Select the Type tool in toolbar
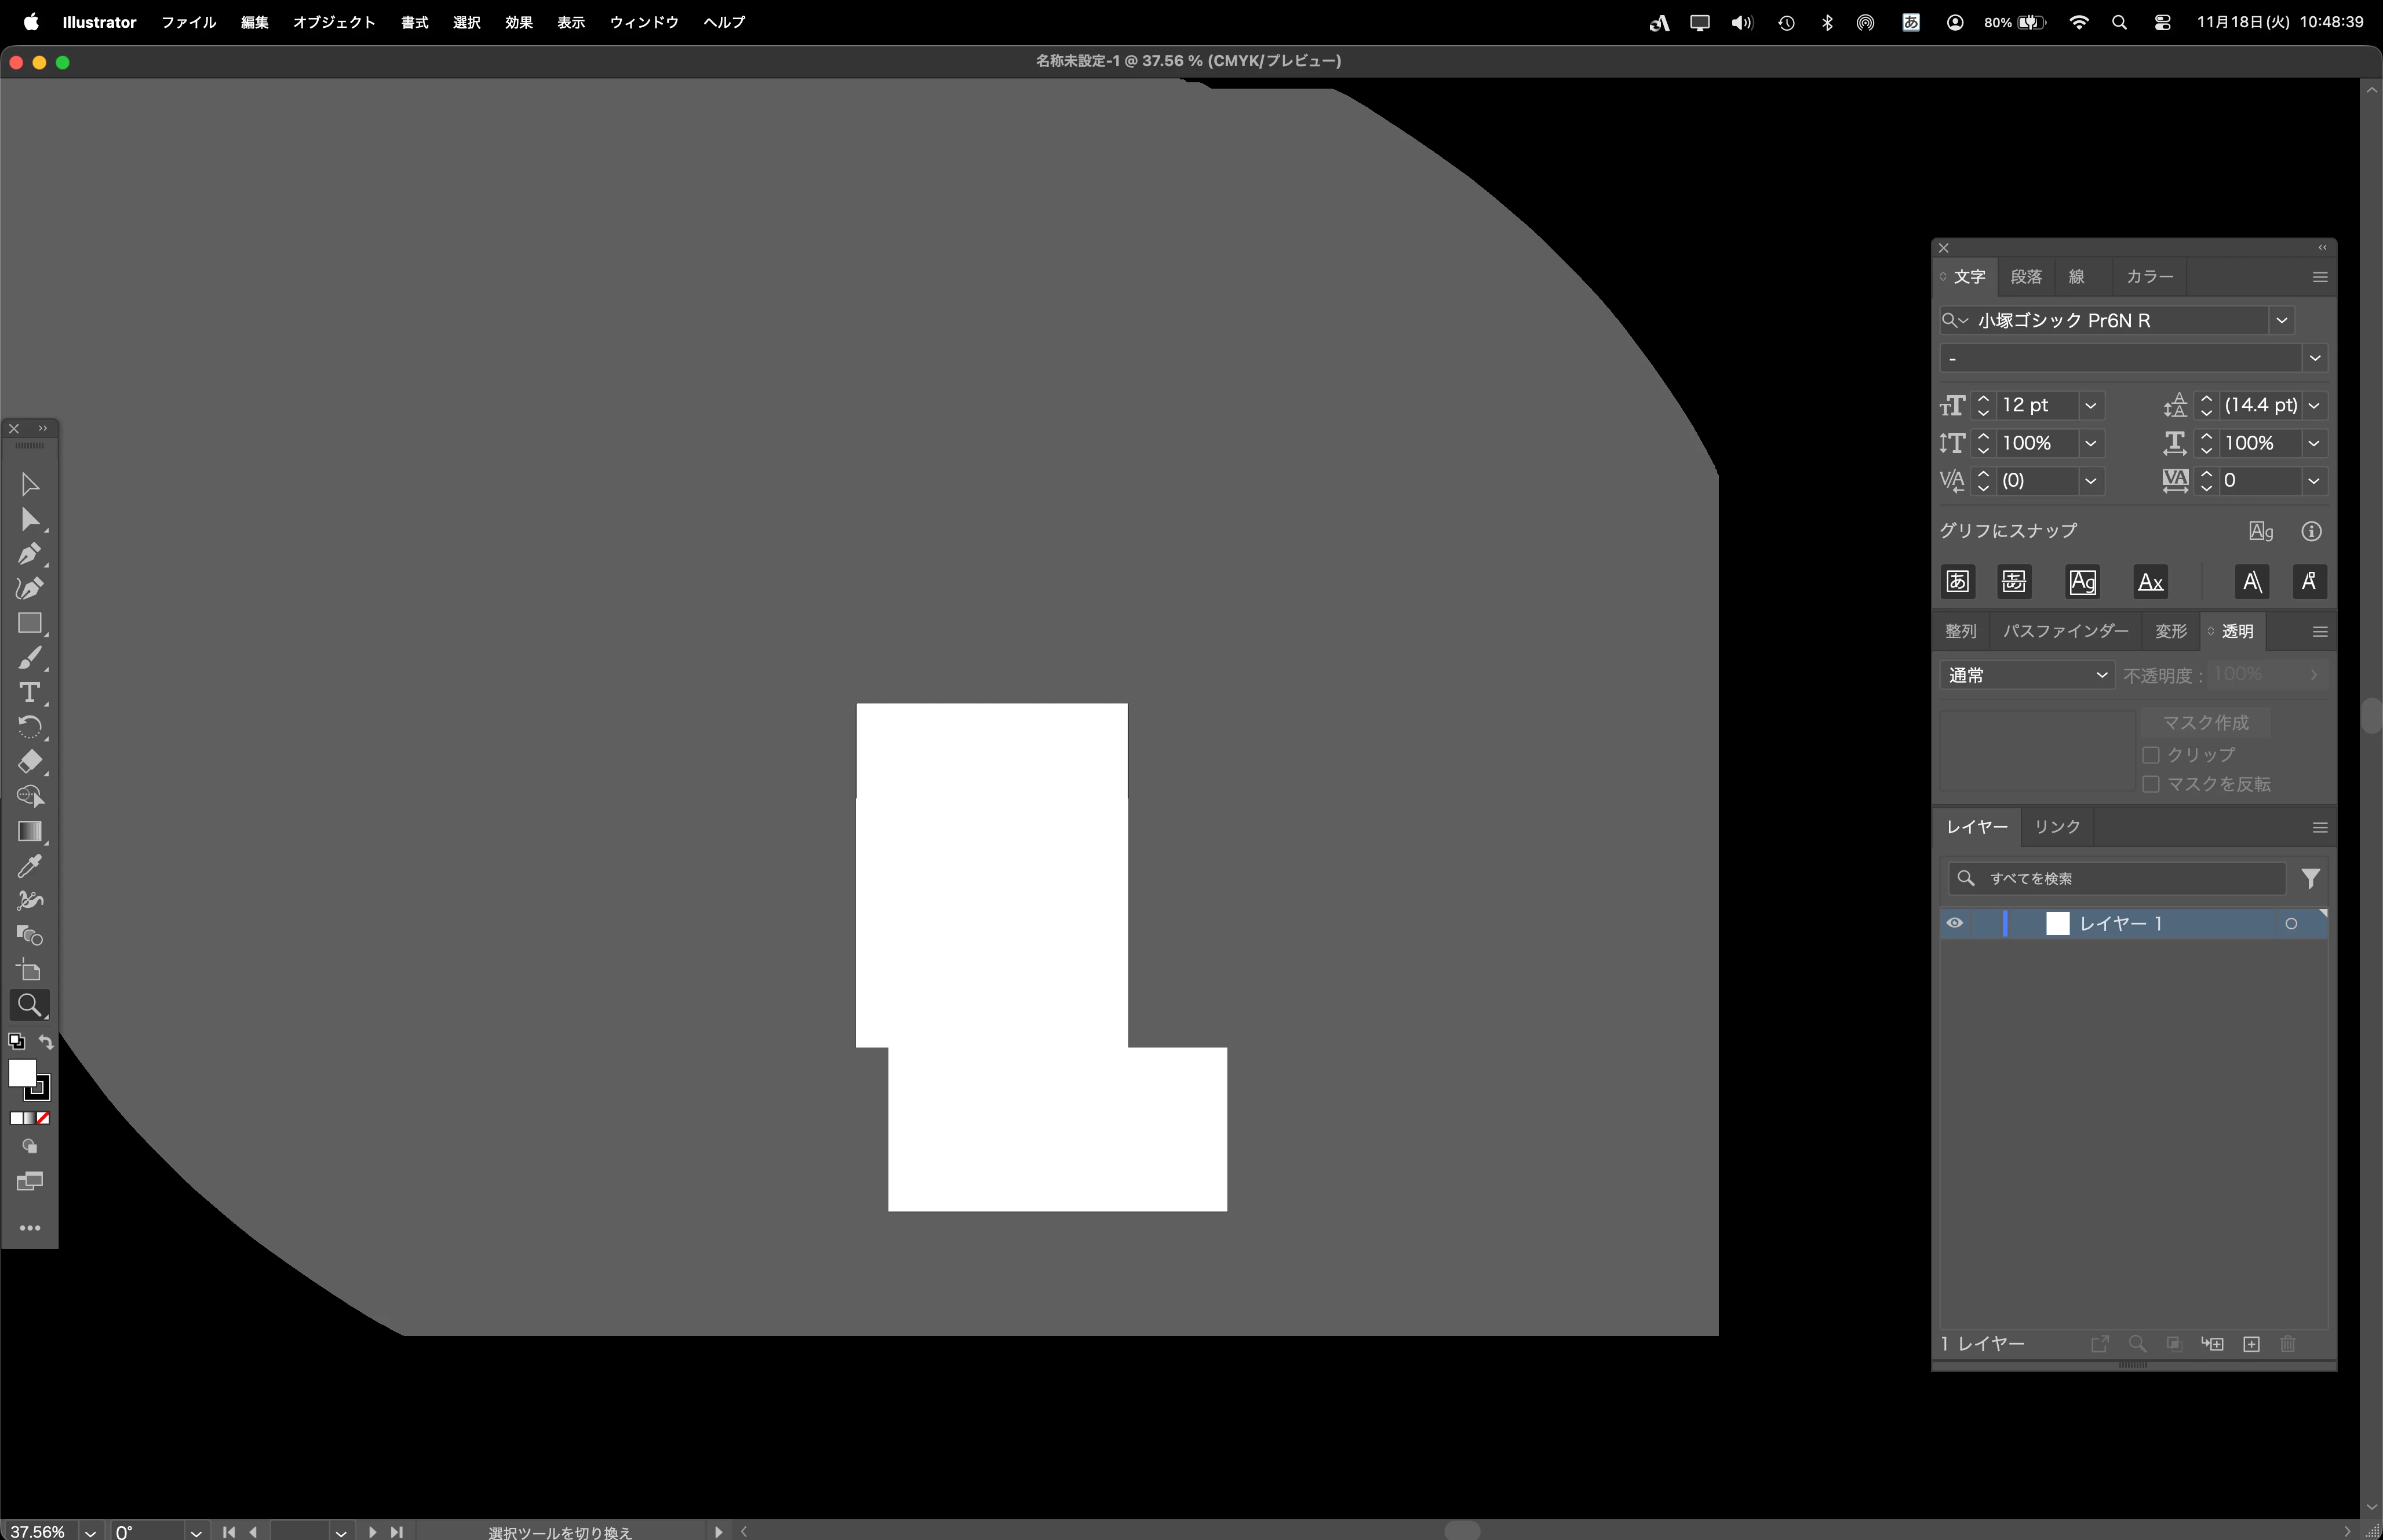This screenshot has width=2383, height=1540. (x=29, y=692)
